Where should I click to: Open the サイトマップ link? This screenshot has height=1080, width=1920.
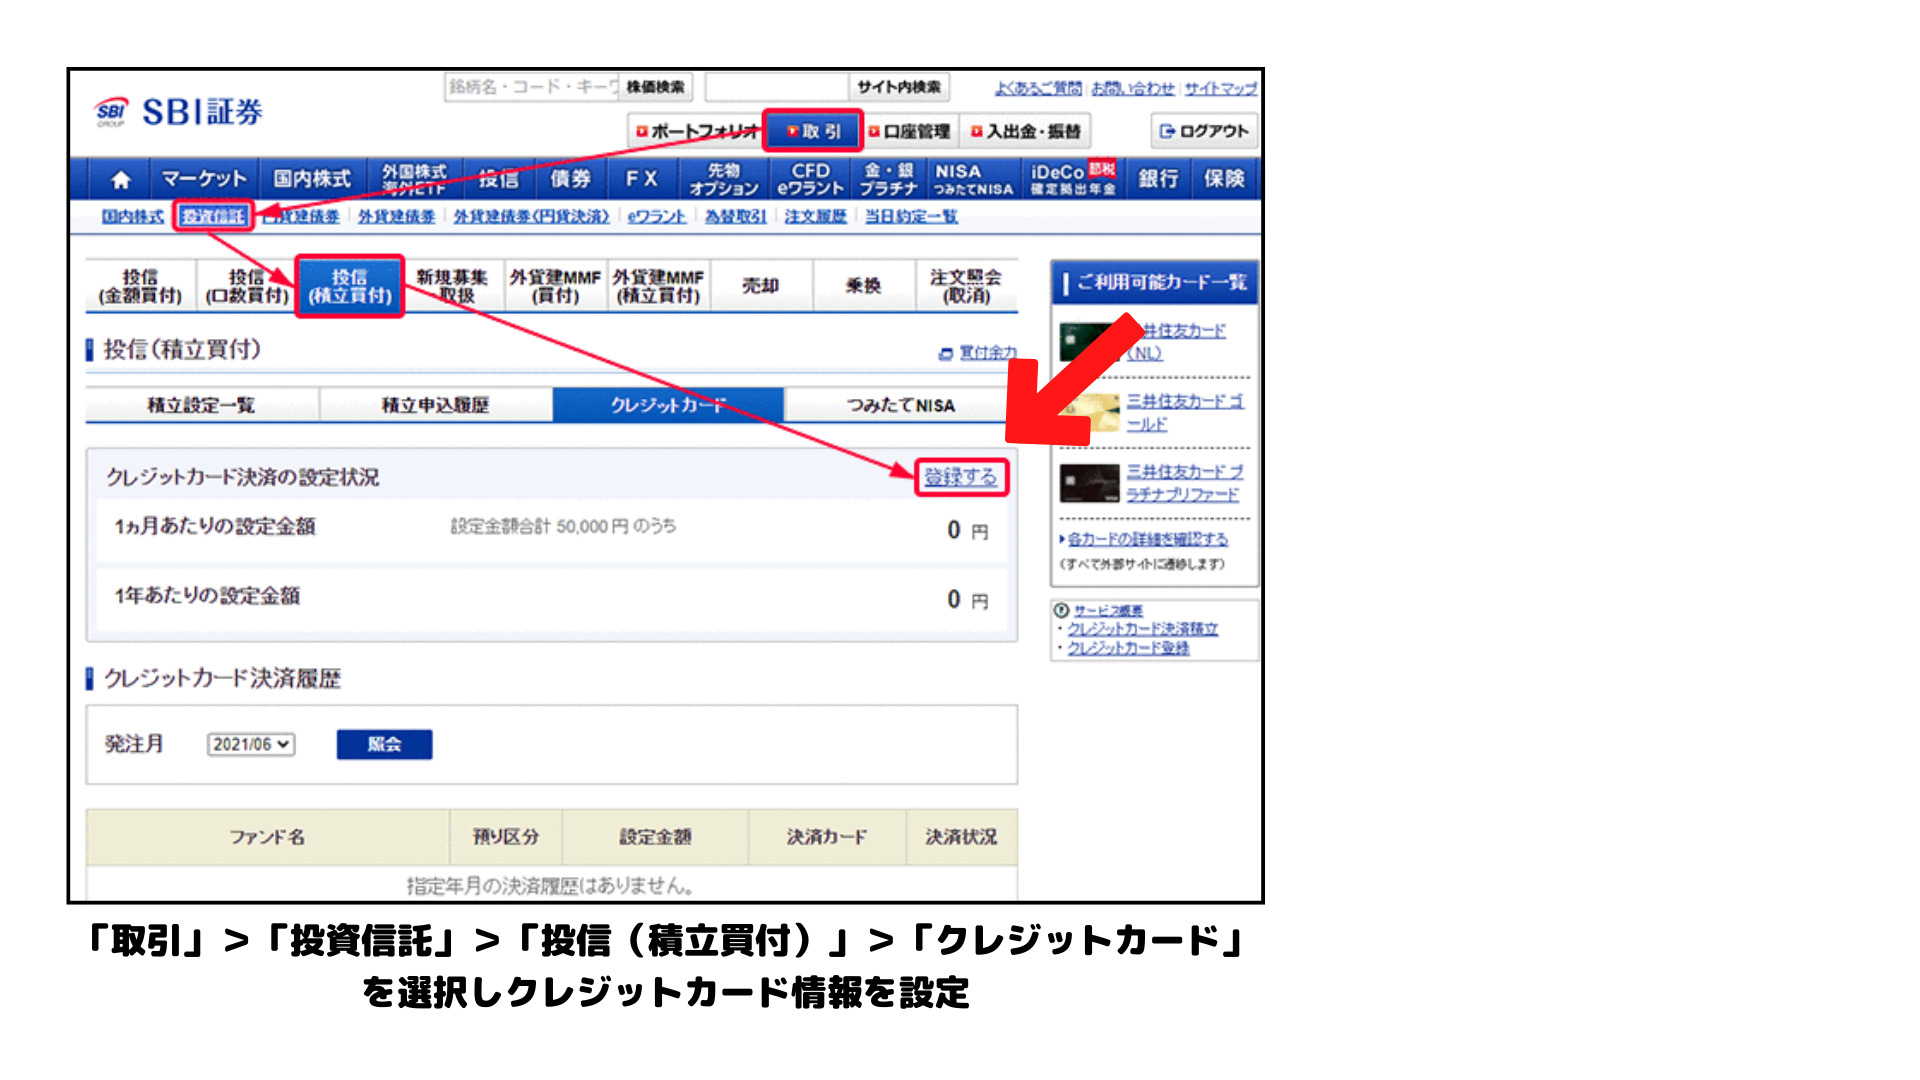[x=1220, y=89]
